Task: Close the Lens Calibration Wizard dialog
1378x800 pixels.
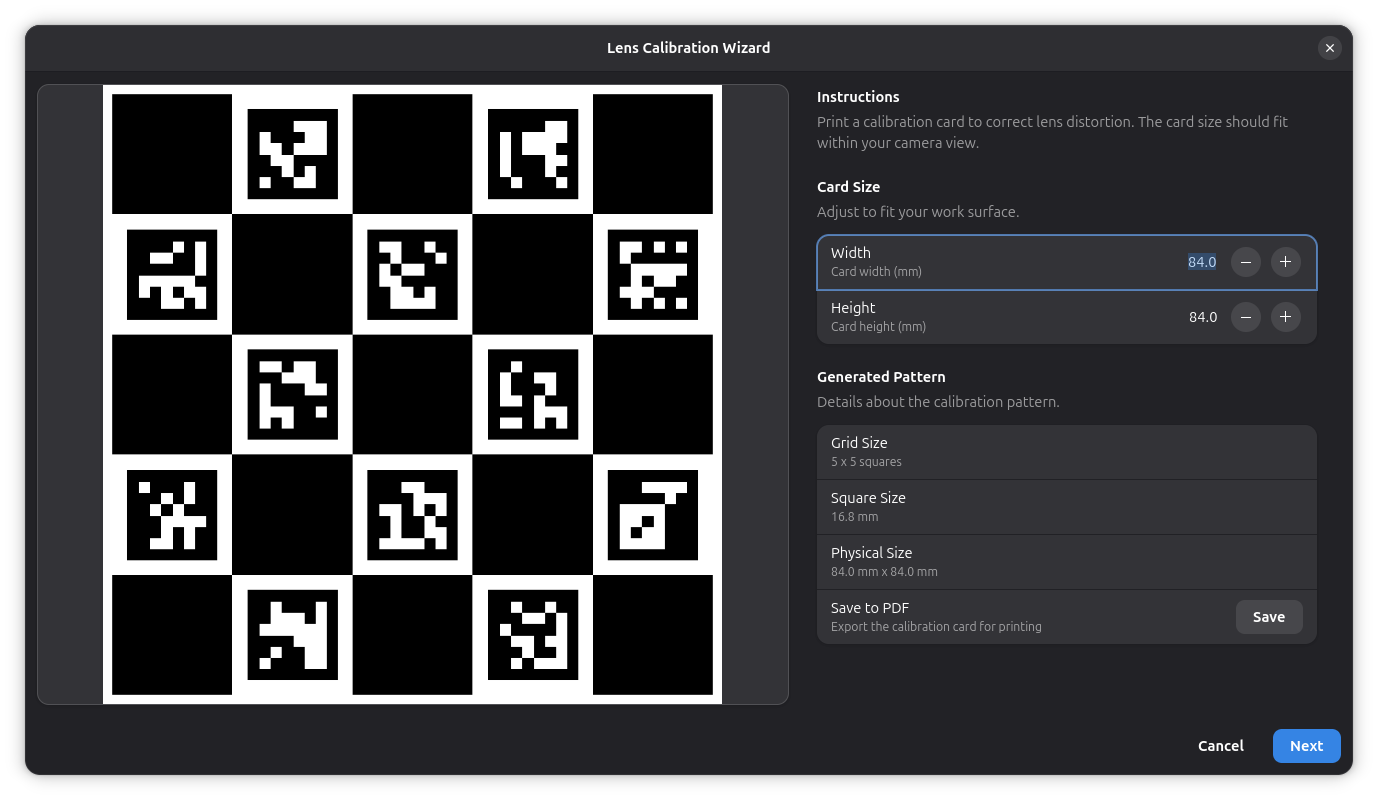Action: pyautogui.click(x=1329, y=48)
